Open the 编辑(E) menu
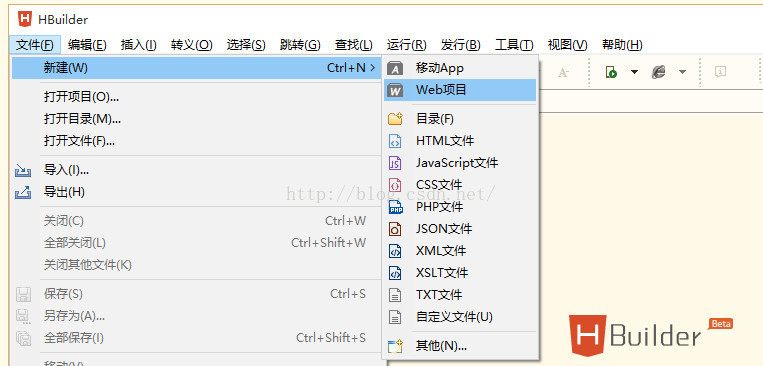763x366 pixels. [x=87, y=45]
